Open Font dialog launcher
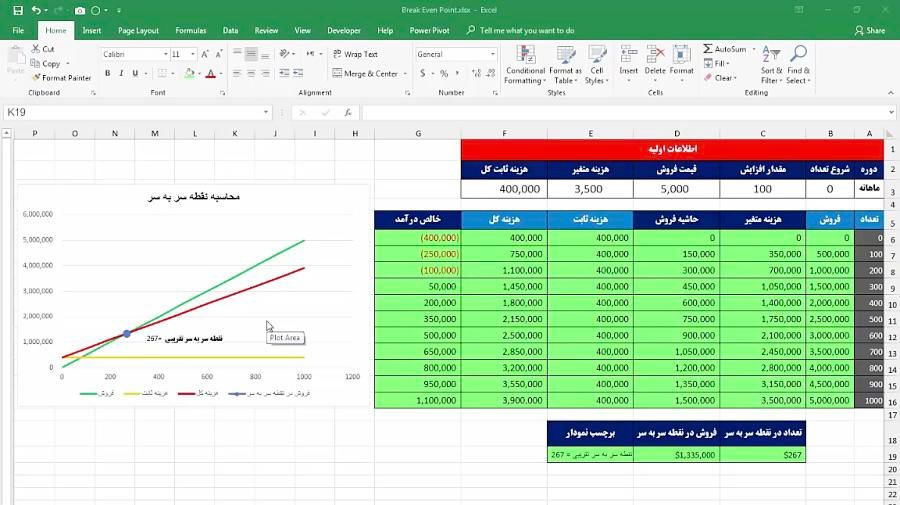 (x=222, y=93)
